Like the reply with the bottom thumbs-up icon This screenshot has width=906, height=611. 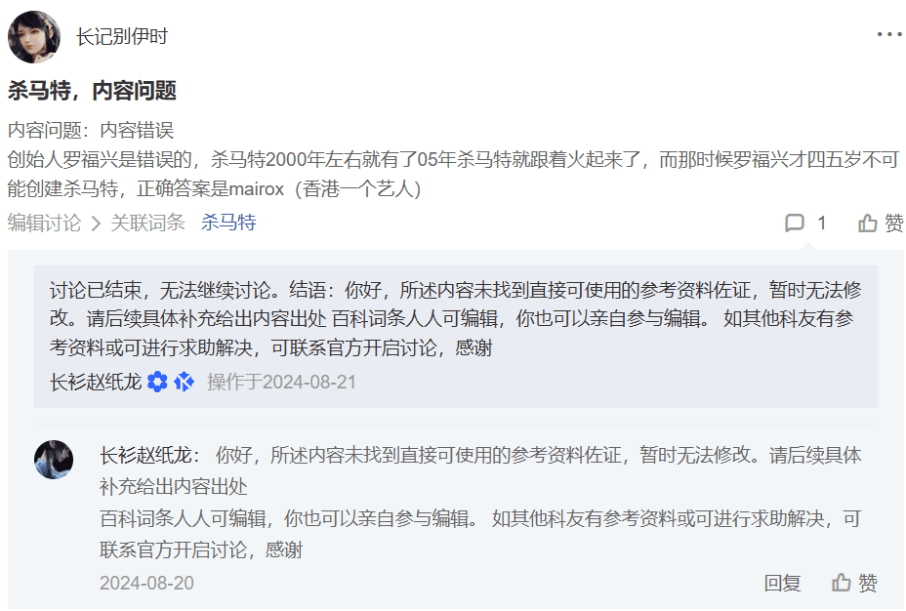coord(841,583)
